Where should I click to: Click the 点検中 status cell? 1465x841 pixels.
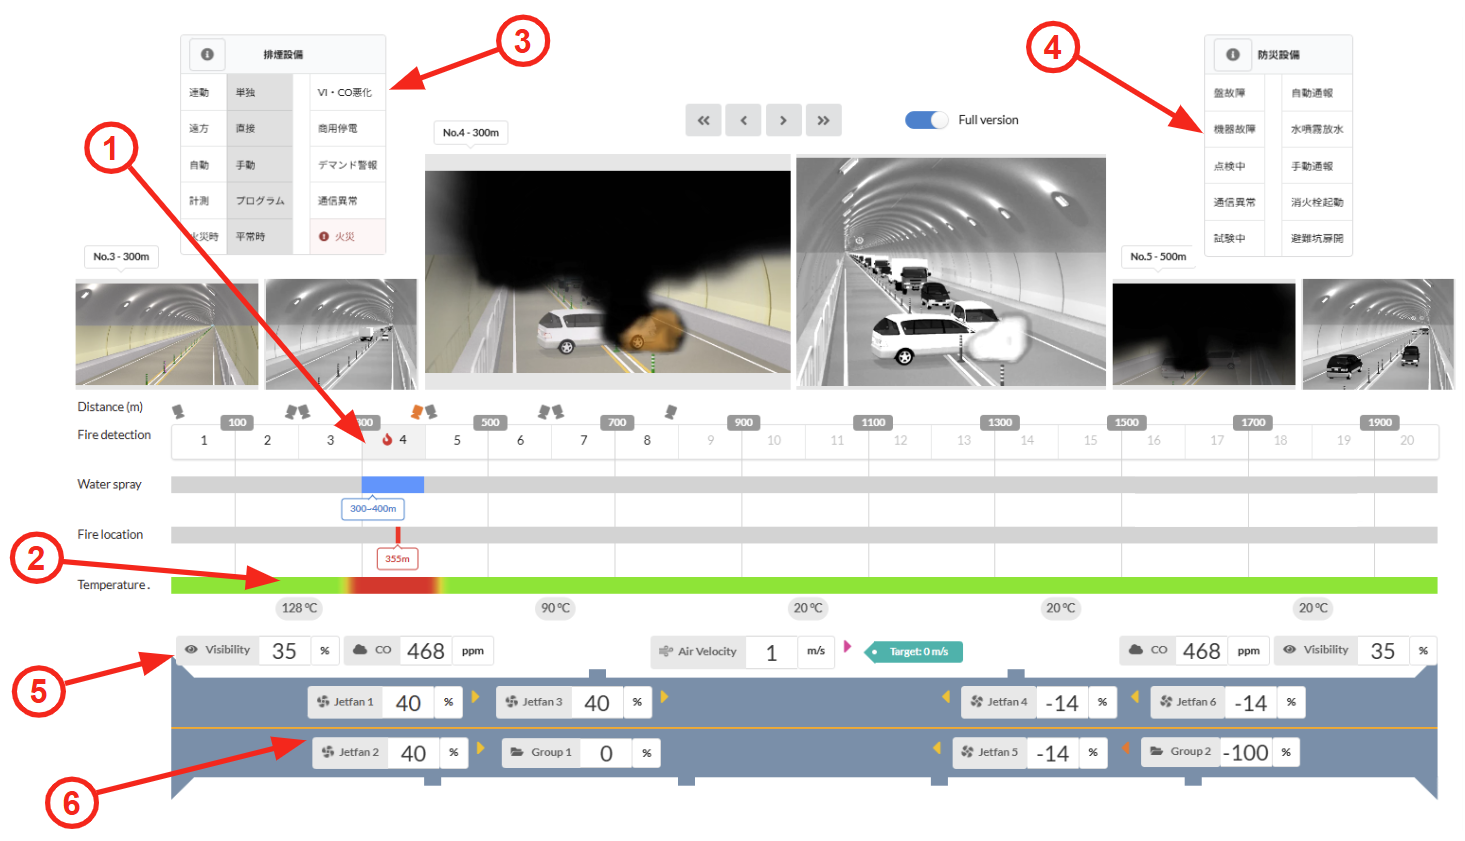pos(1235,166)
